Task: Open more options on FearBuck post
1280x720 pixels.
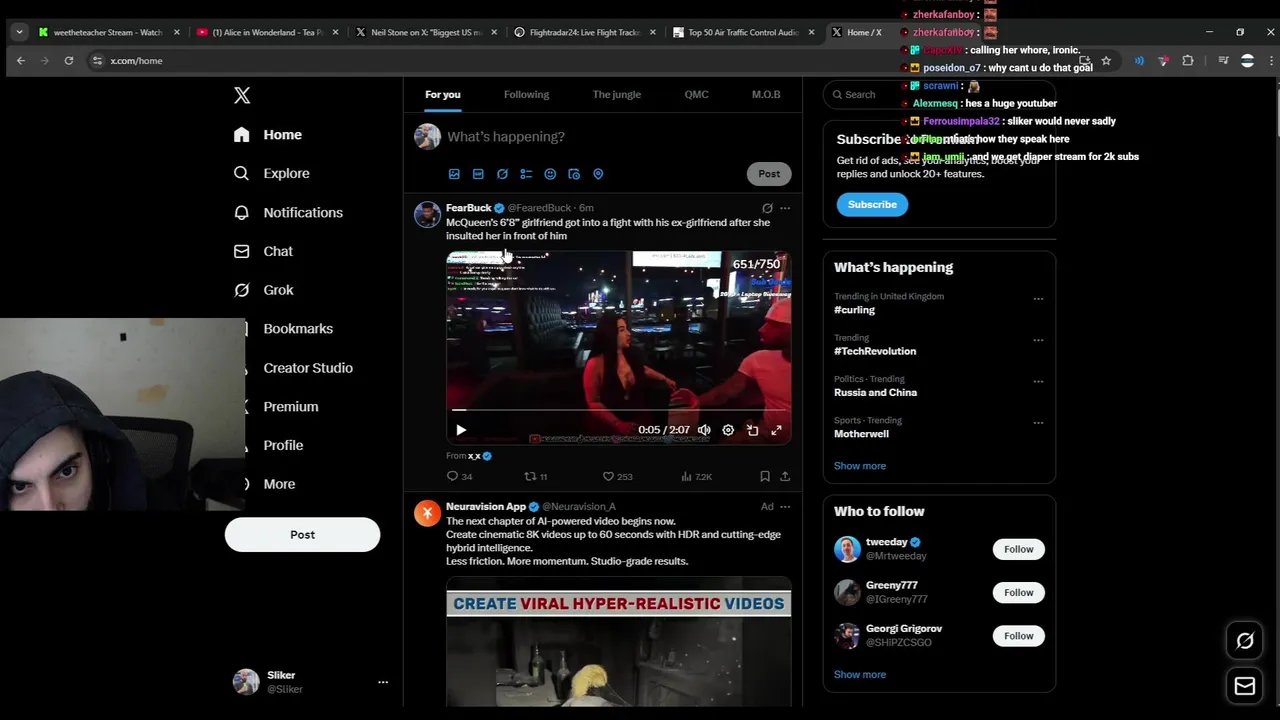Action: point(785,208)
